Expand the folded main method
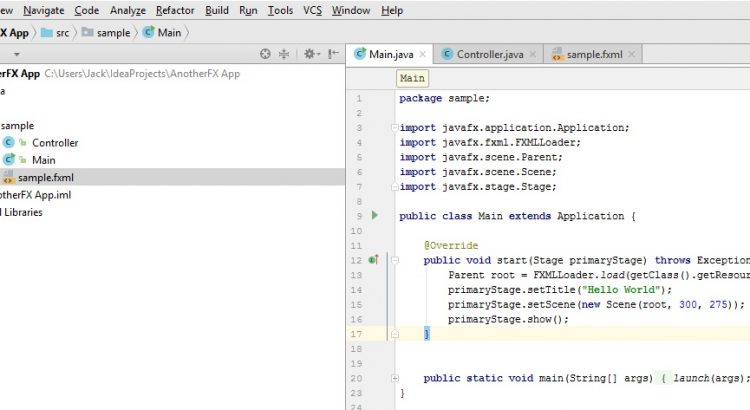The width and height of the screenshot is (750, 410). click(x=395, y=378)
